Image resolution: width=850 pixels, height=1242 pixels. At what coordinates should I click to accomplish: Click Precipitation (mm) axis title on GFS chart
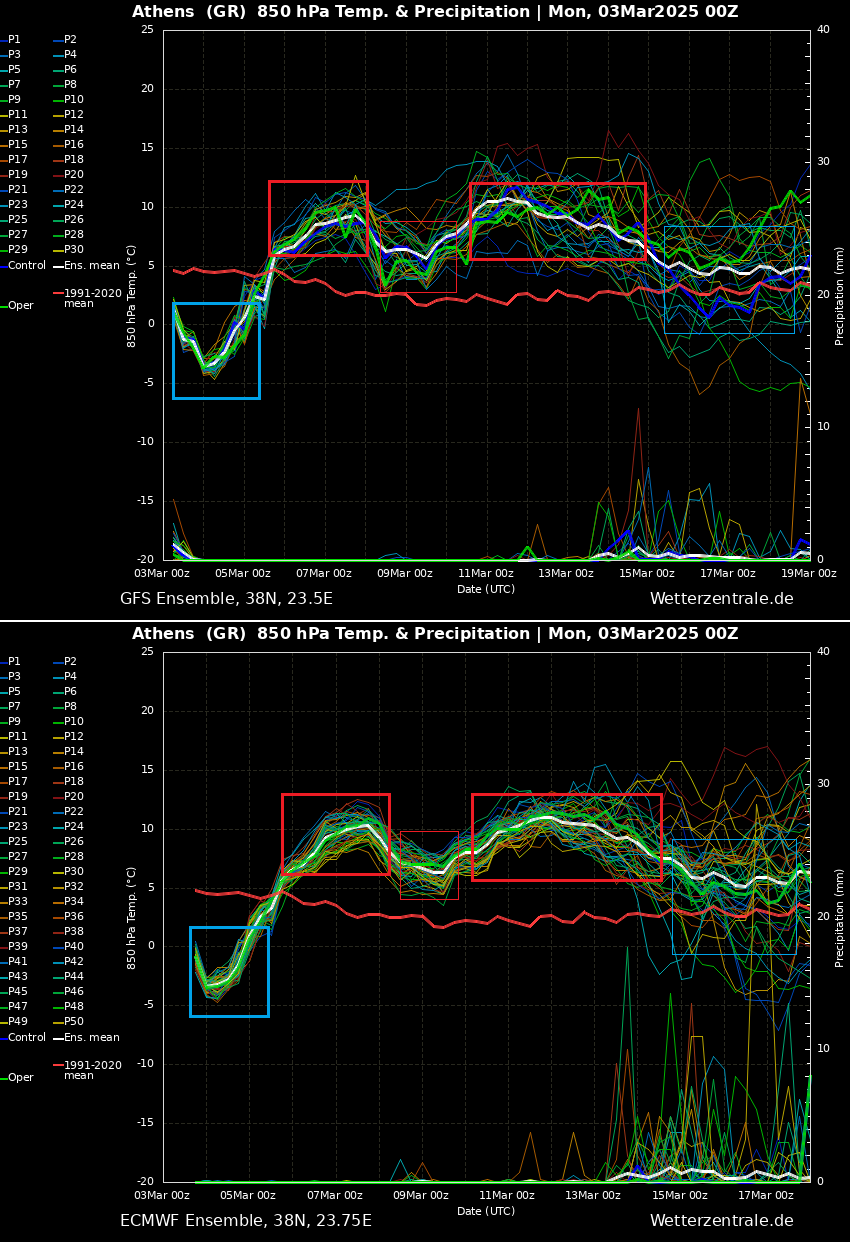pos(840,296)
